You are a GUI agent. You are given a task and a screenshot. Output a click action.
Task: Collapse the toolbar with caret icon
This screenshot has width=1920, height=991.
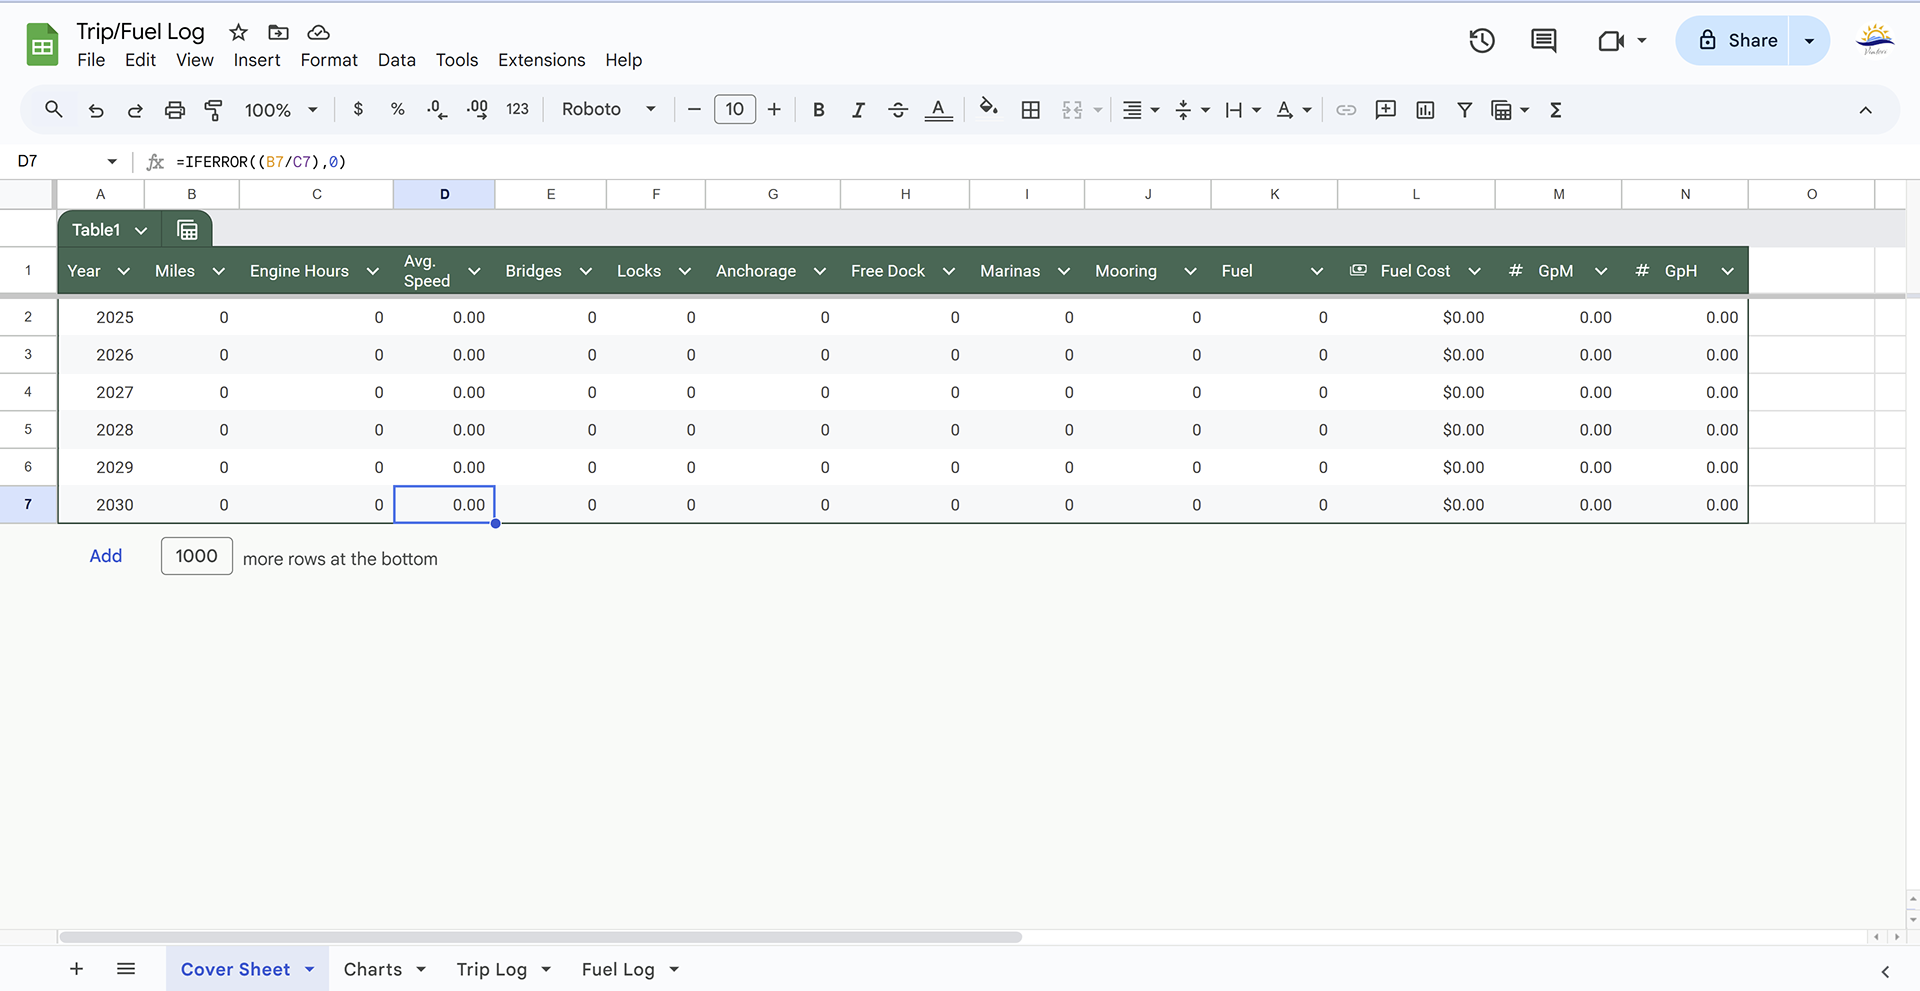[x=1865, y=110]
